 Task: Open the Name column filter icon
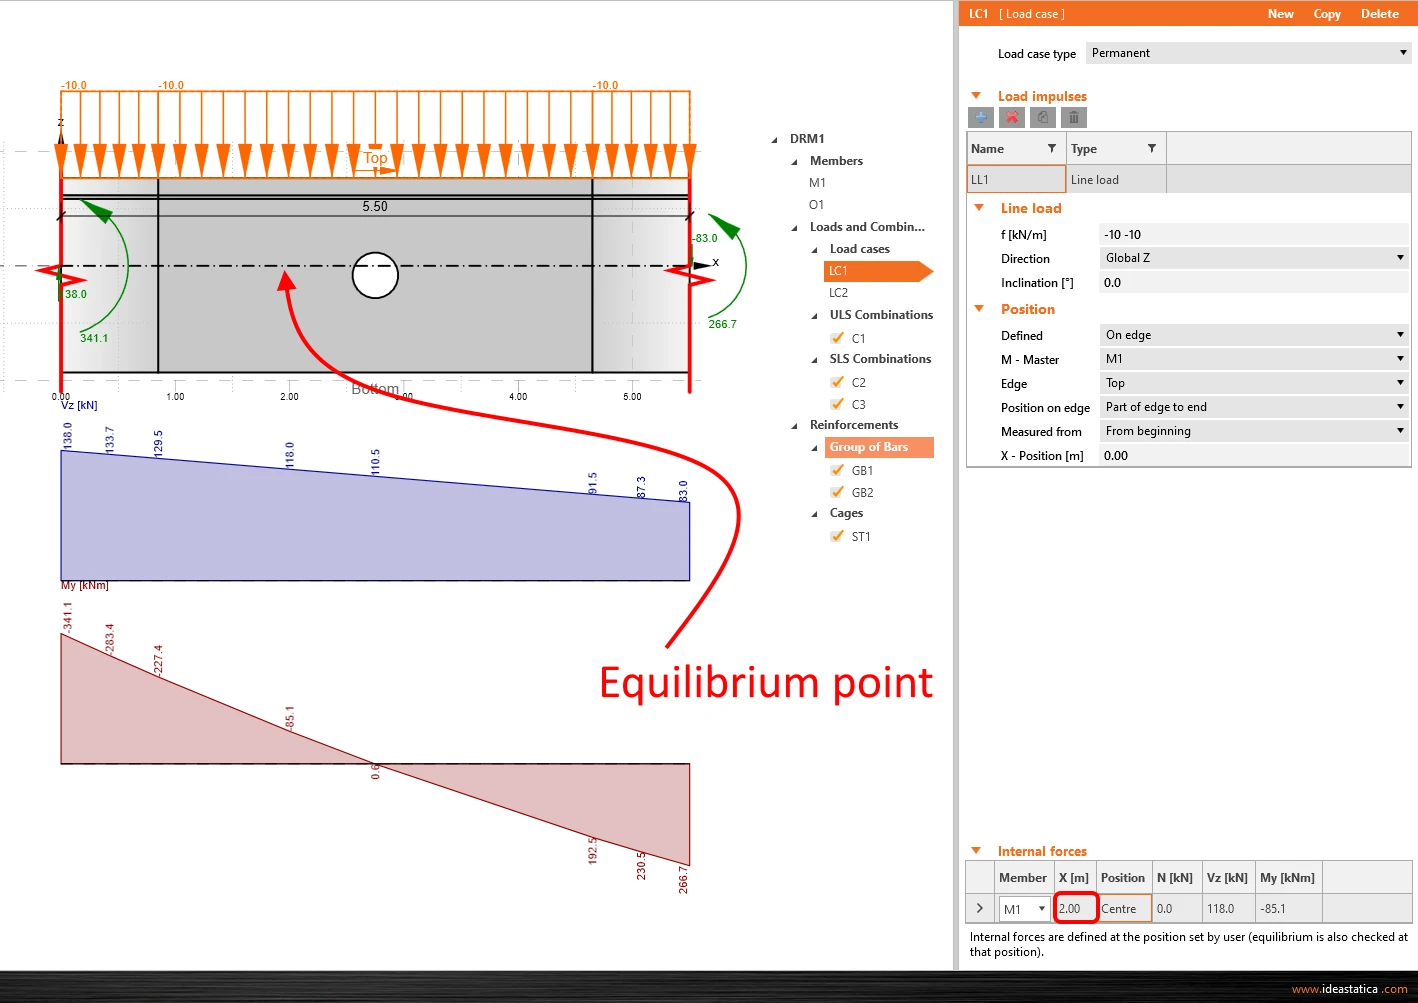click(x=1051, y=148)
